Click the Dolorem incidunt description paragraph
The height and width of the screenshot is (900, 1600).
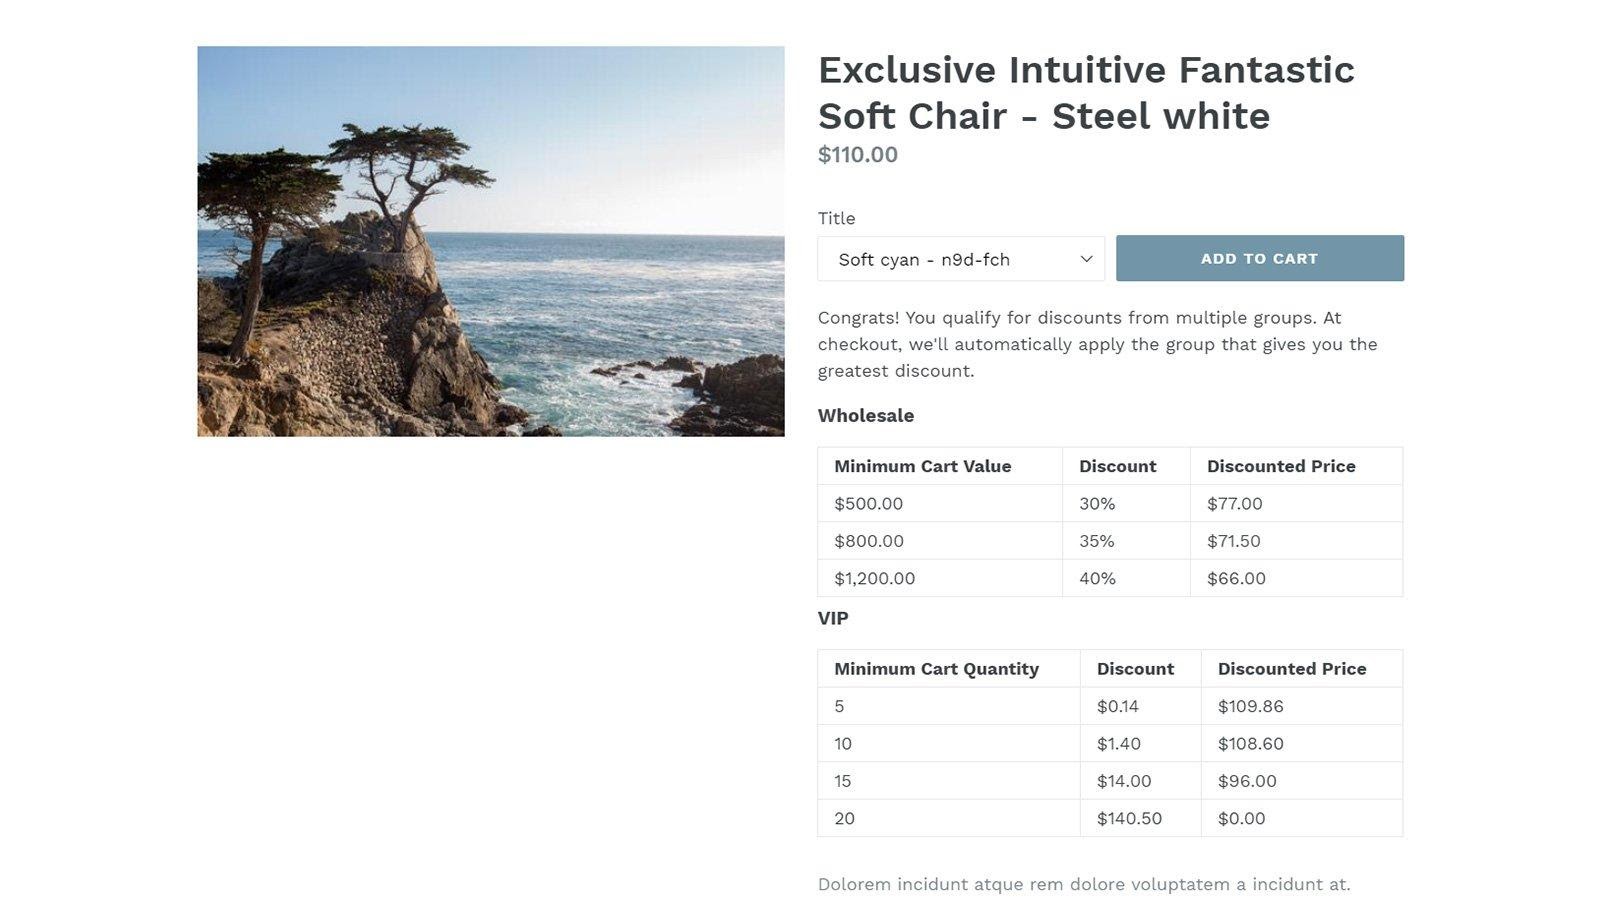(1083, 884)
